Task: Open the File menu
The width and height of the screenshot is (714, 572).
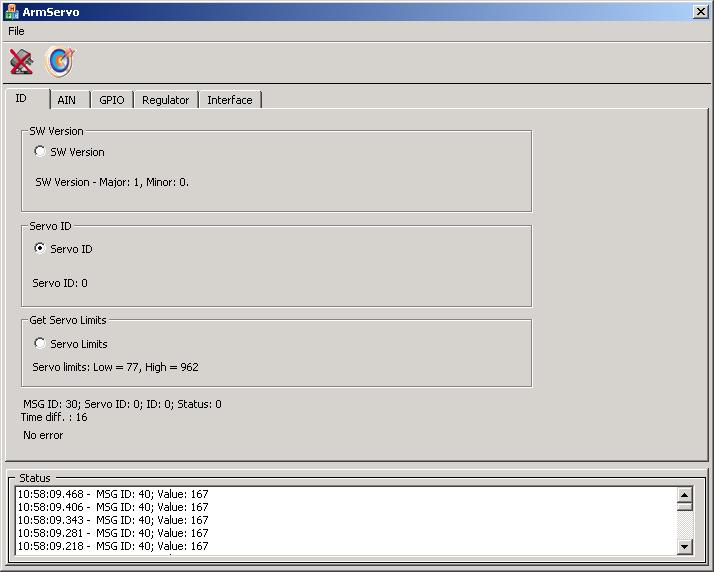Action: coord(16,31)
